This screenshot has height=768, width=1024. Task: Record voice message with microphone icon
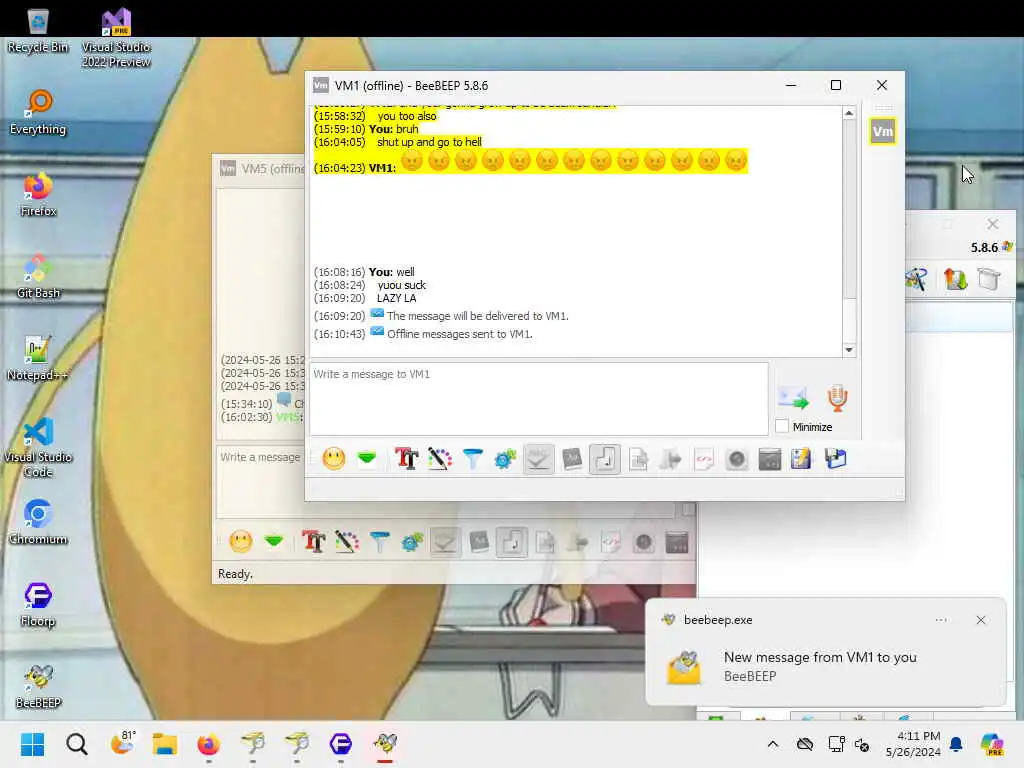pyautogui.click(x=837, y=398)
